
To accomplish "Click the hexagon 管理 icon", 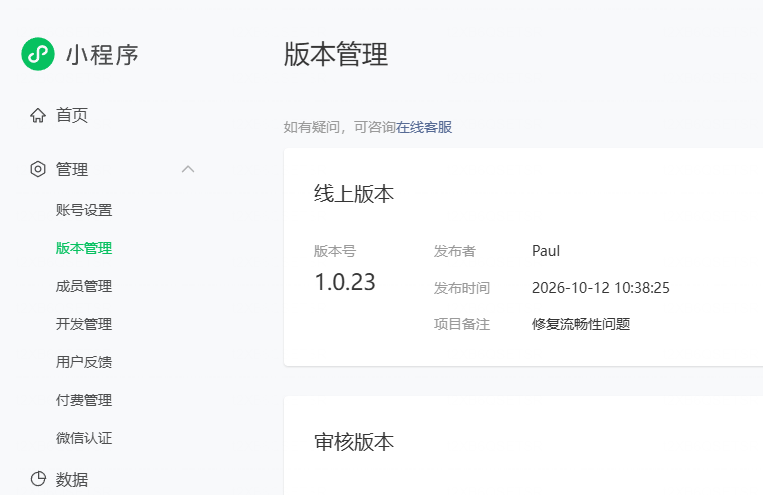I will click(38, 169).
